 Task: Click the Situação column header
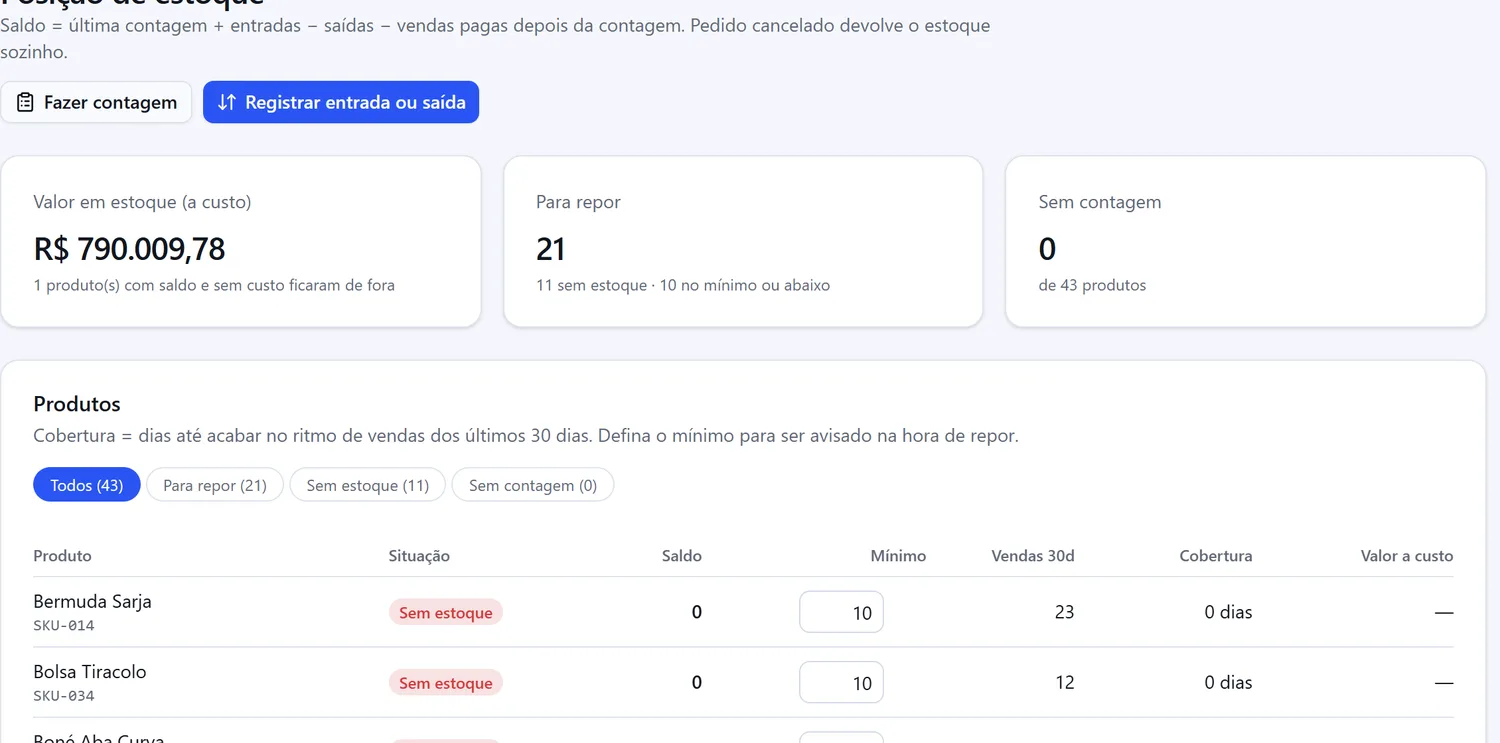[419, 556]
